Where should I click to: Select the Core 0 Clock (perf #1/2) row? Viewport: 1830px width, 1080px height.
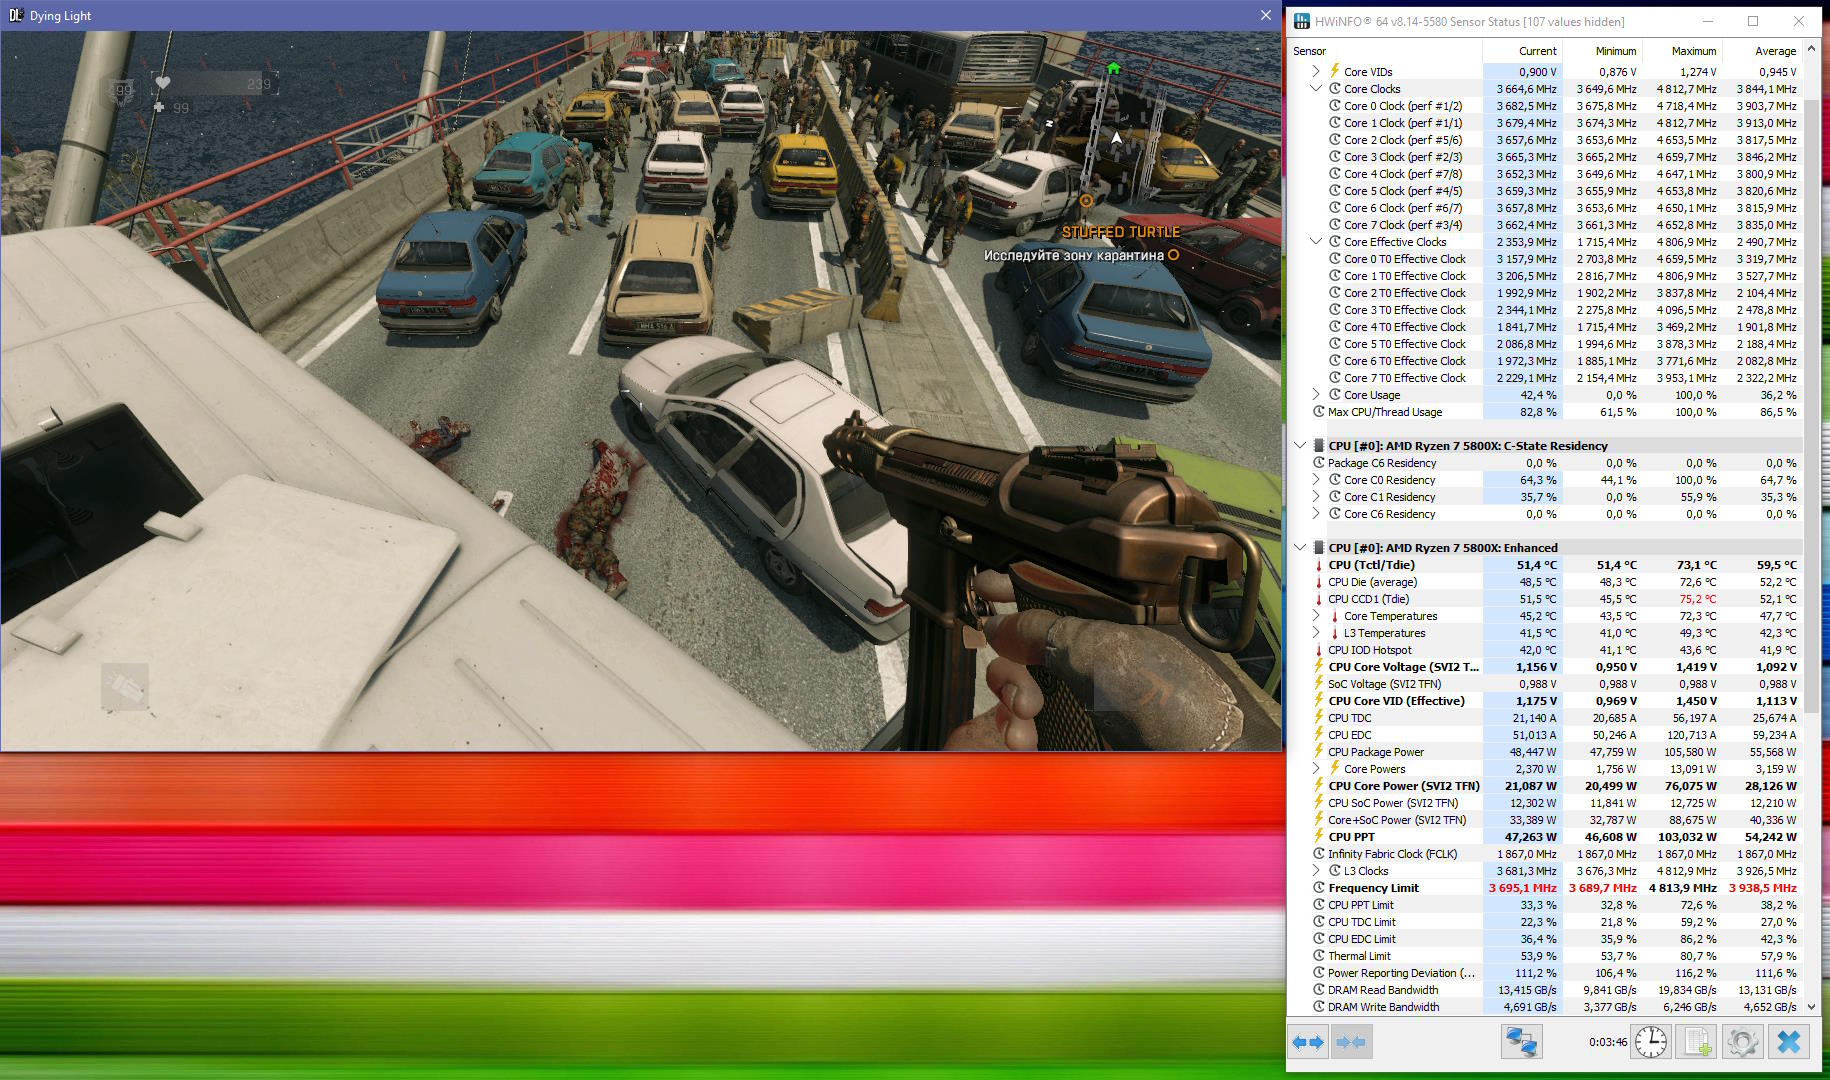click(x=1545, y=106)
